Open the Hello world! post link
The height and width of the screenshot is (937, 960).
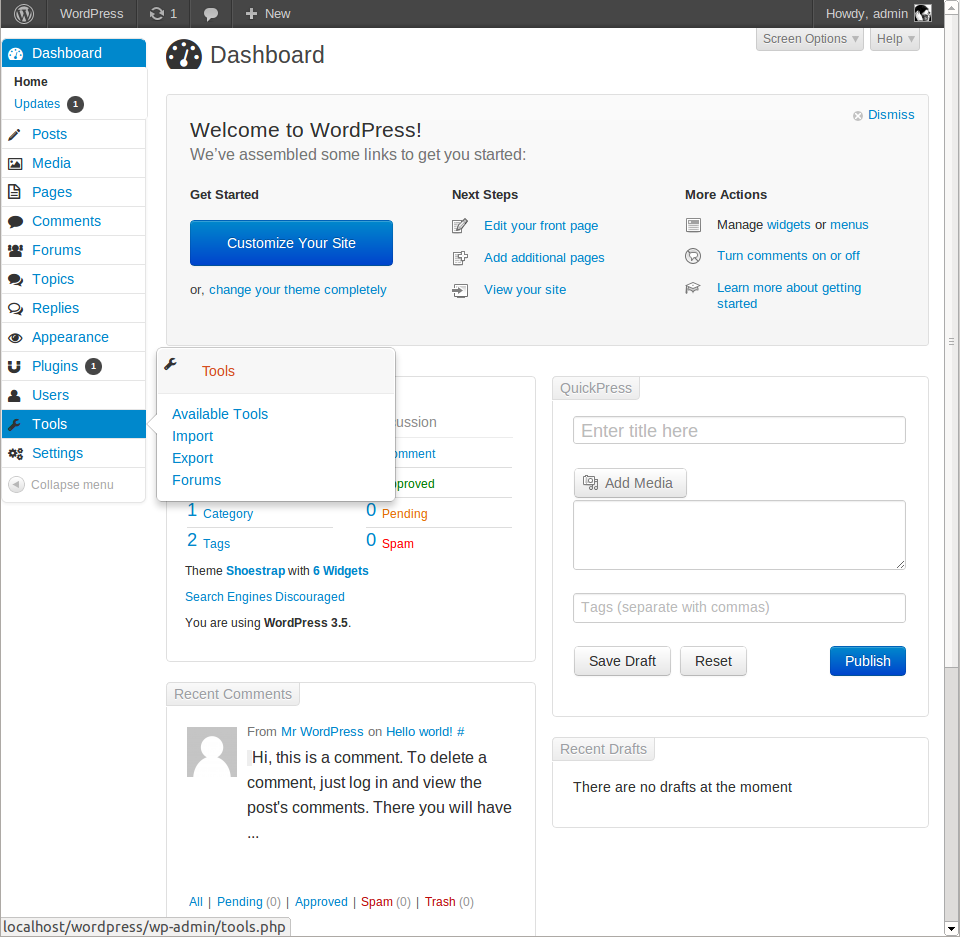point(419,732)
